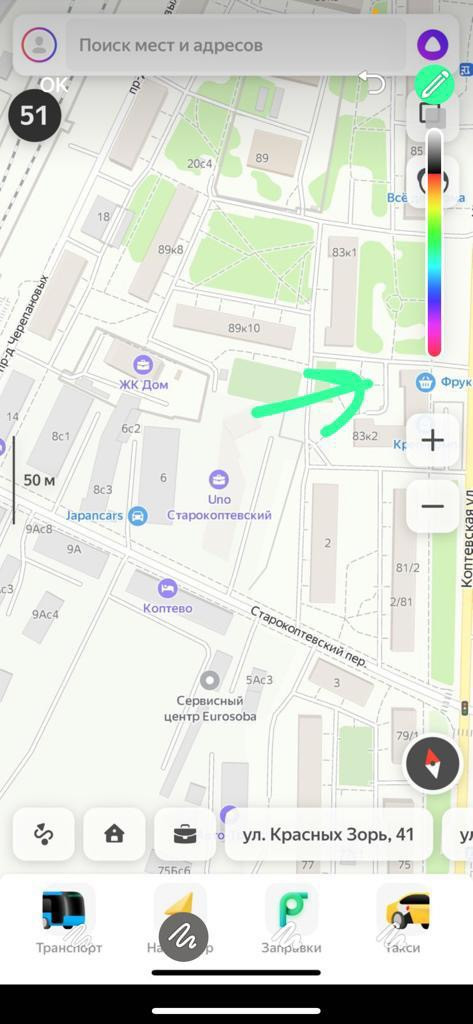Tap the undo arrow icon
This screenshot has width=473, height=1024.
(x=372, y=83)
